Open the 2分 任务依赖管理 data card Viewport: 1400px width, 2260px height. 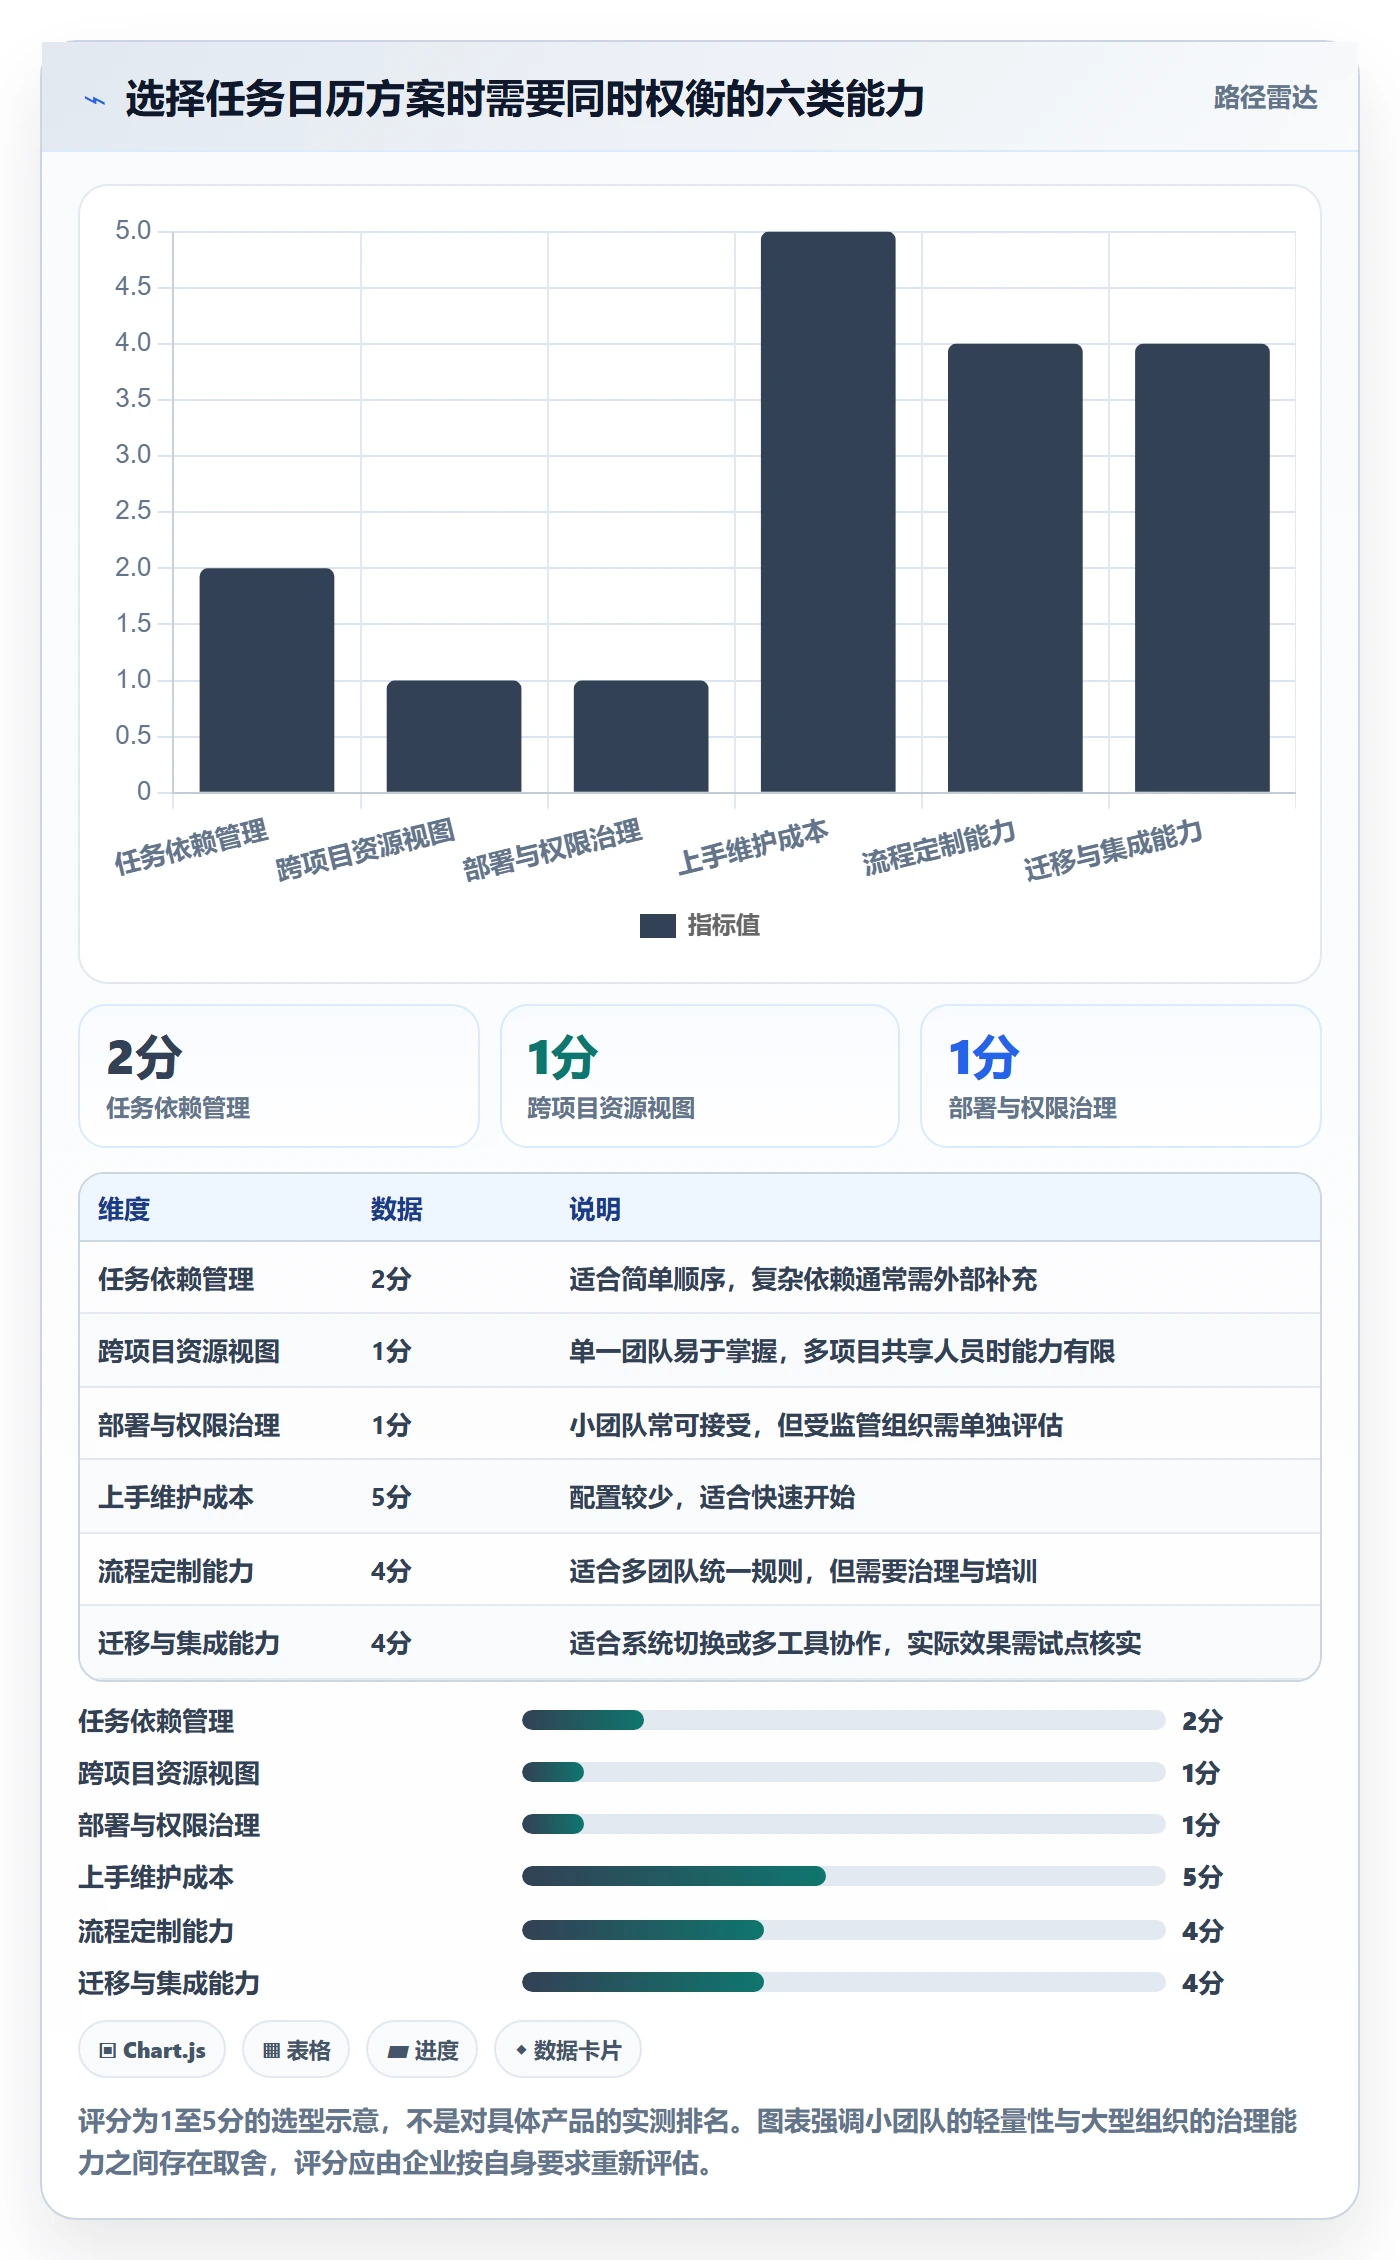click(x=279, y=1076)
